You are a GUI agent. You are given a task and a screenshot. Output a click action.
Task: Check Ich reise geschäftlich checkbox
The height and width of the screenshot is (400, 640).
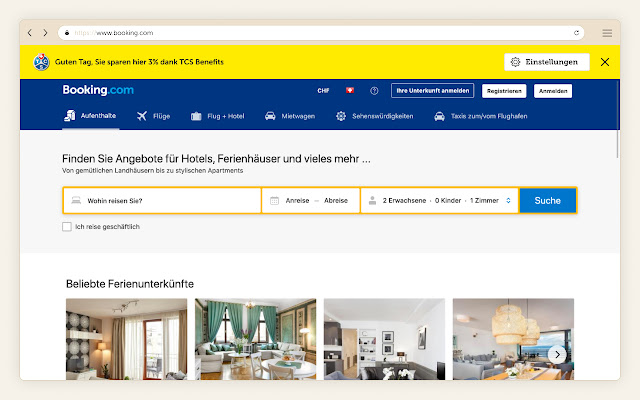click(67, 227)
